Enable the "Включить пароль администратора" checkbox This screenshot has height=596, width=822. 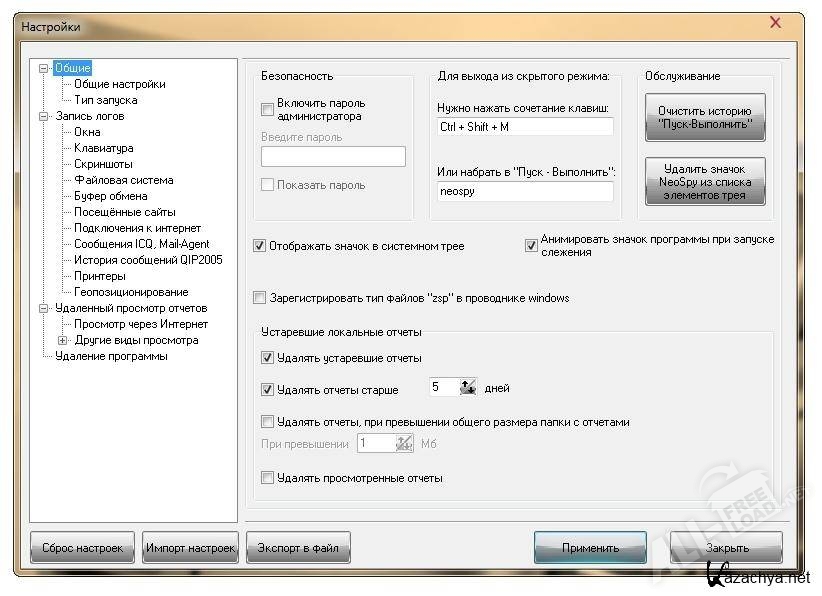[267, 109]
